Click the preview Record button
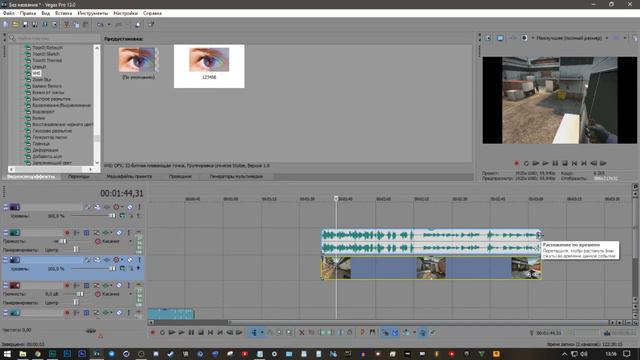640x360 pixels. (x=517, y=163)
